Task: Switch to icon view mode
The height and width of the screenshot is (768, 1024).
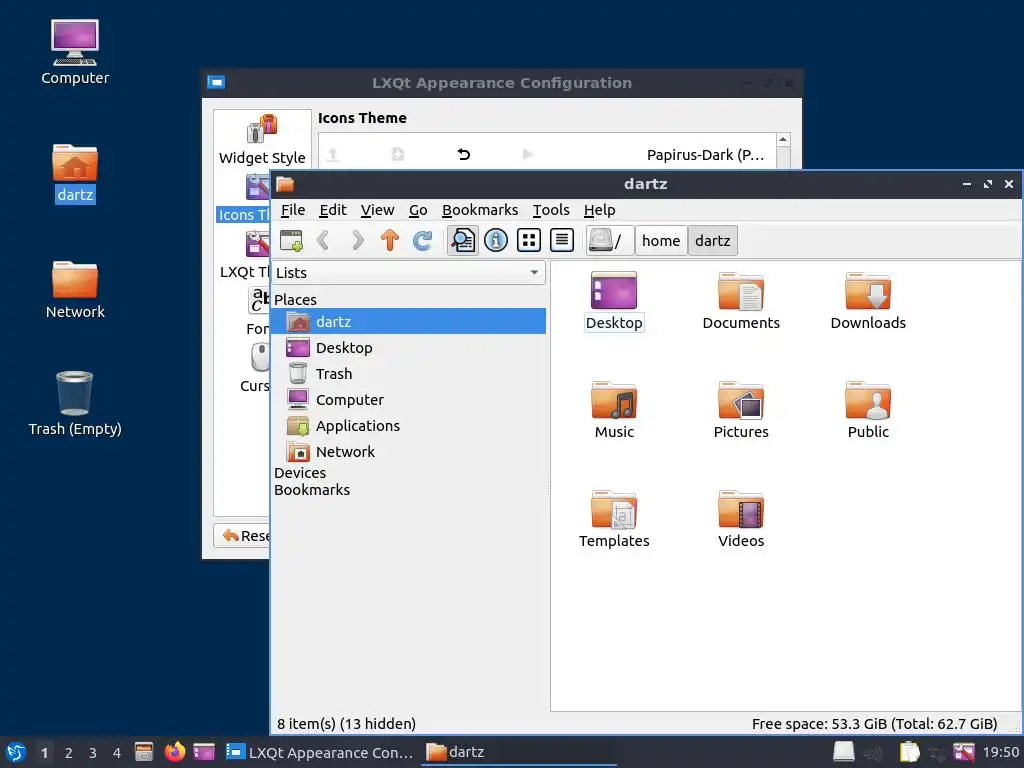Action: 529,240
